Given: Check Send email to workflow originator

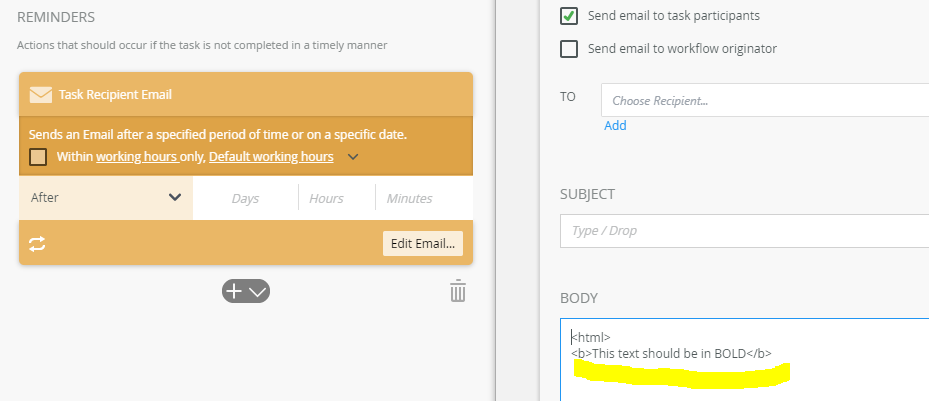Looking at the screenshot, I should pos(569,49).
